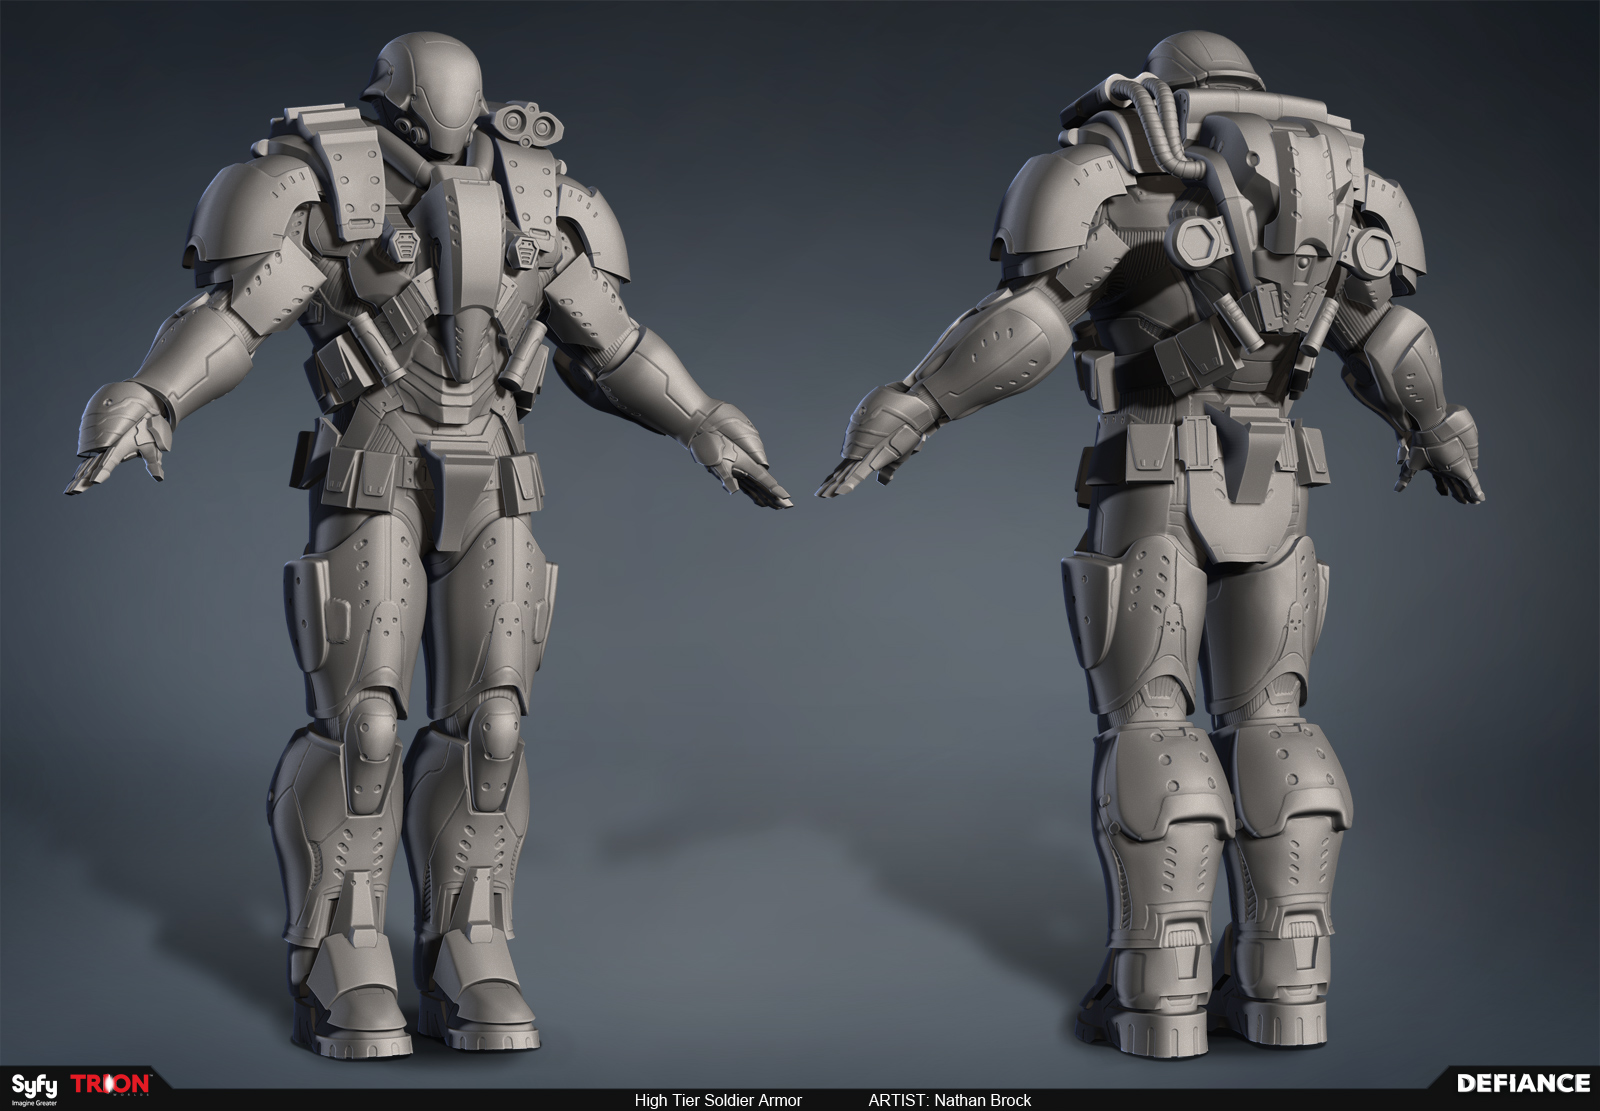Click the back-view armor model render
The image size is (1600, 1111).
coord(1150,545)
